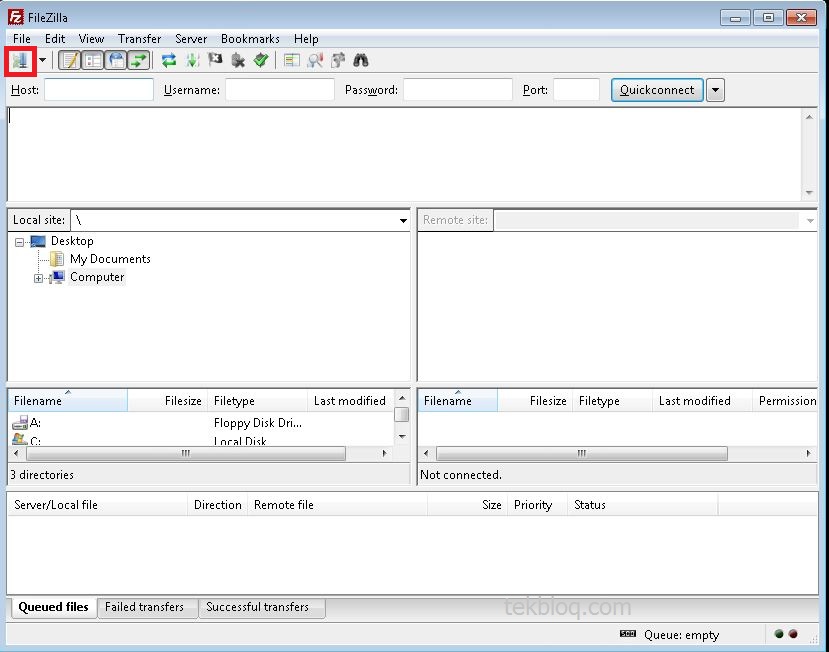Open the Help menu
Screen dimensions: 829x652
[306, 39]
